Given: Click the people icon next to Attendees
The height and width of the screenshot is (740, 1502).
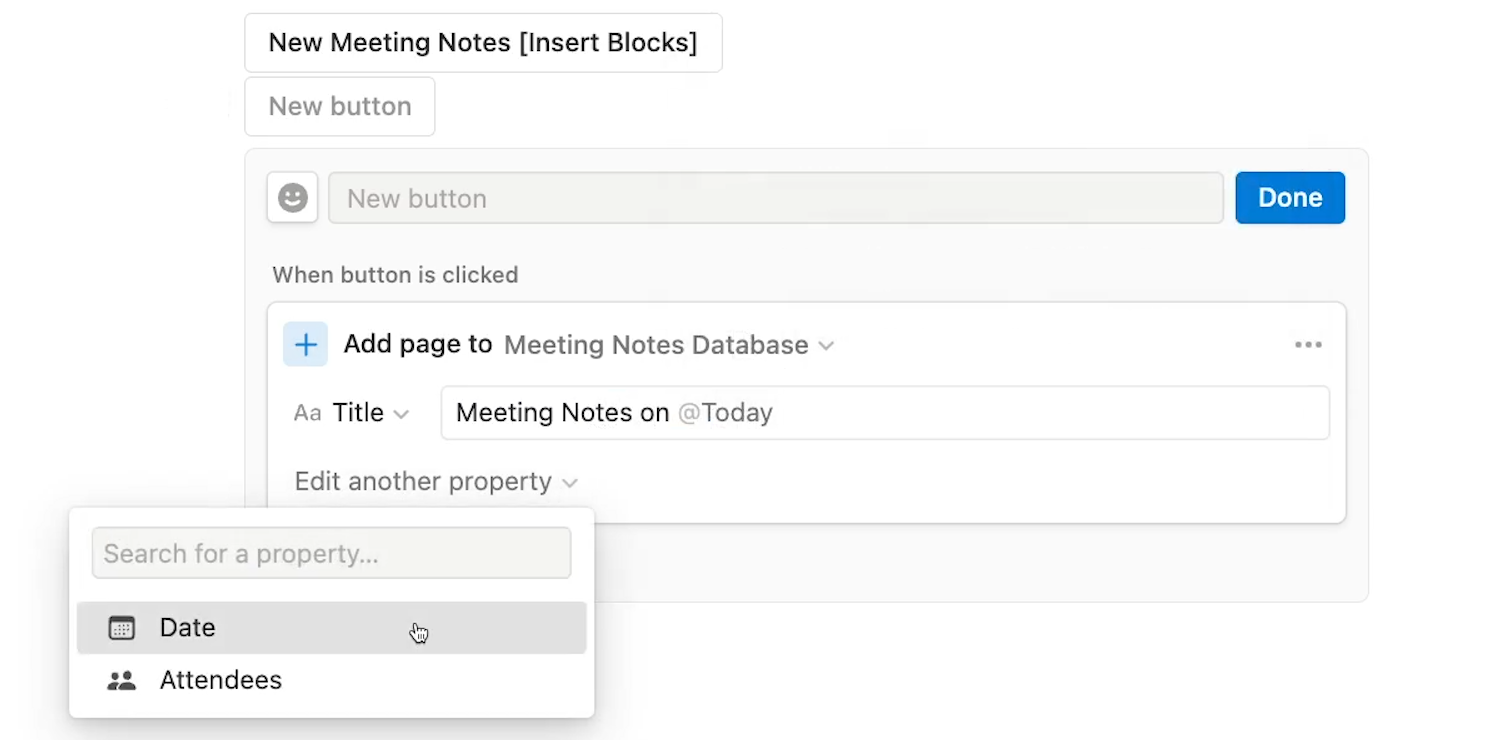Looking at the screenshot, I should pos(121,681).
